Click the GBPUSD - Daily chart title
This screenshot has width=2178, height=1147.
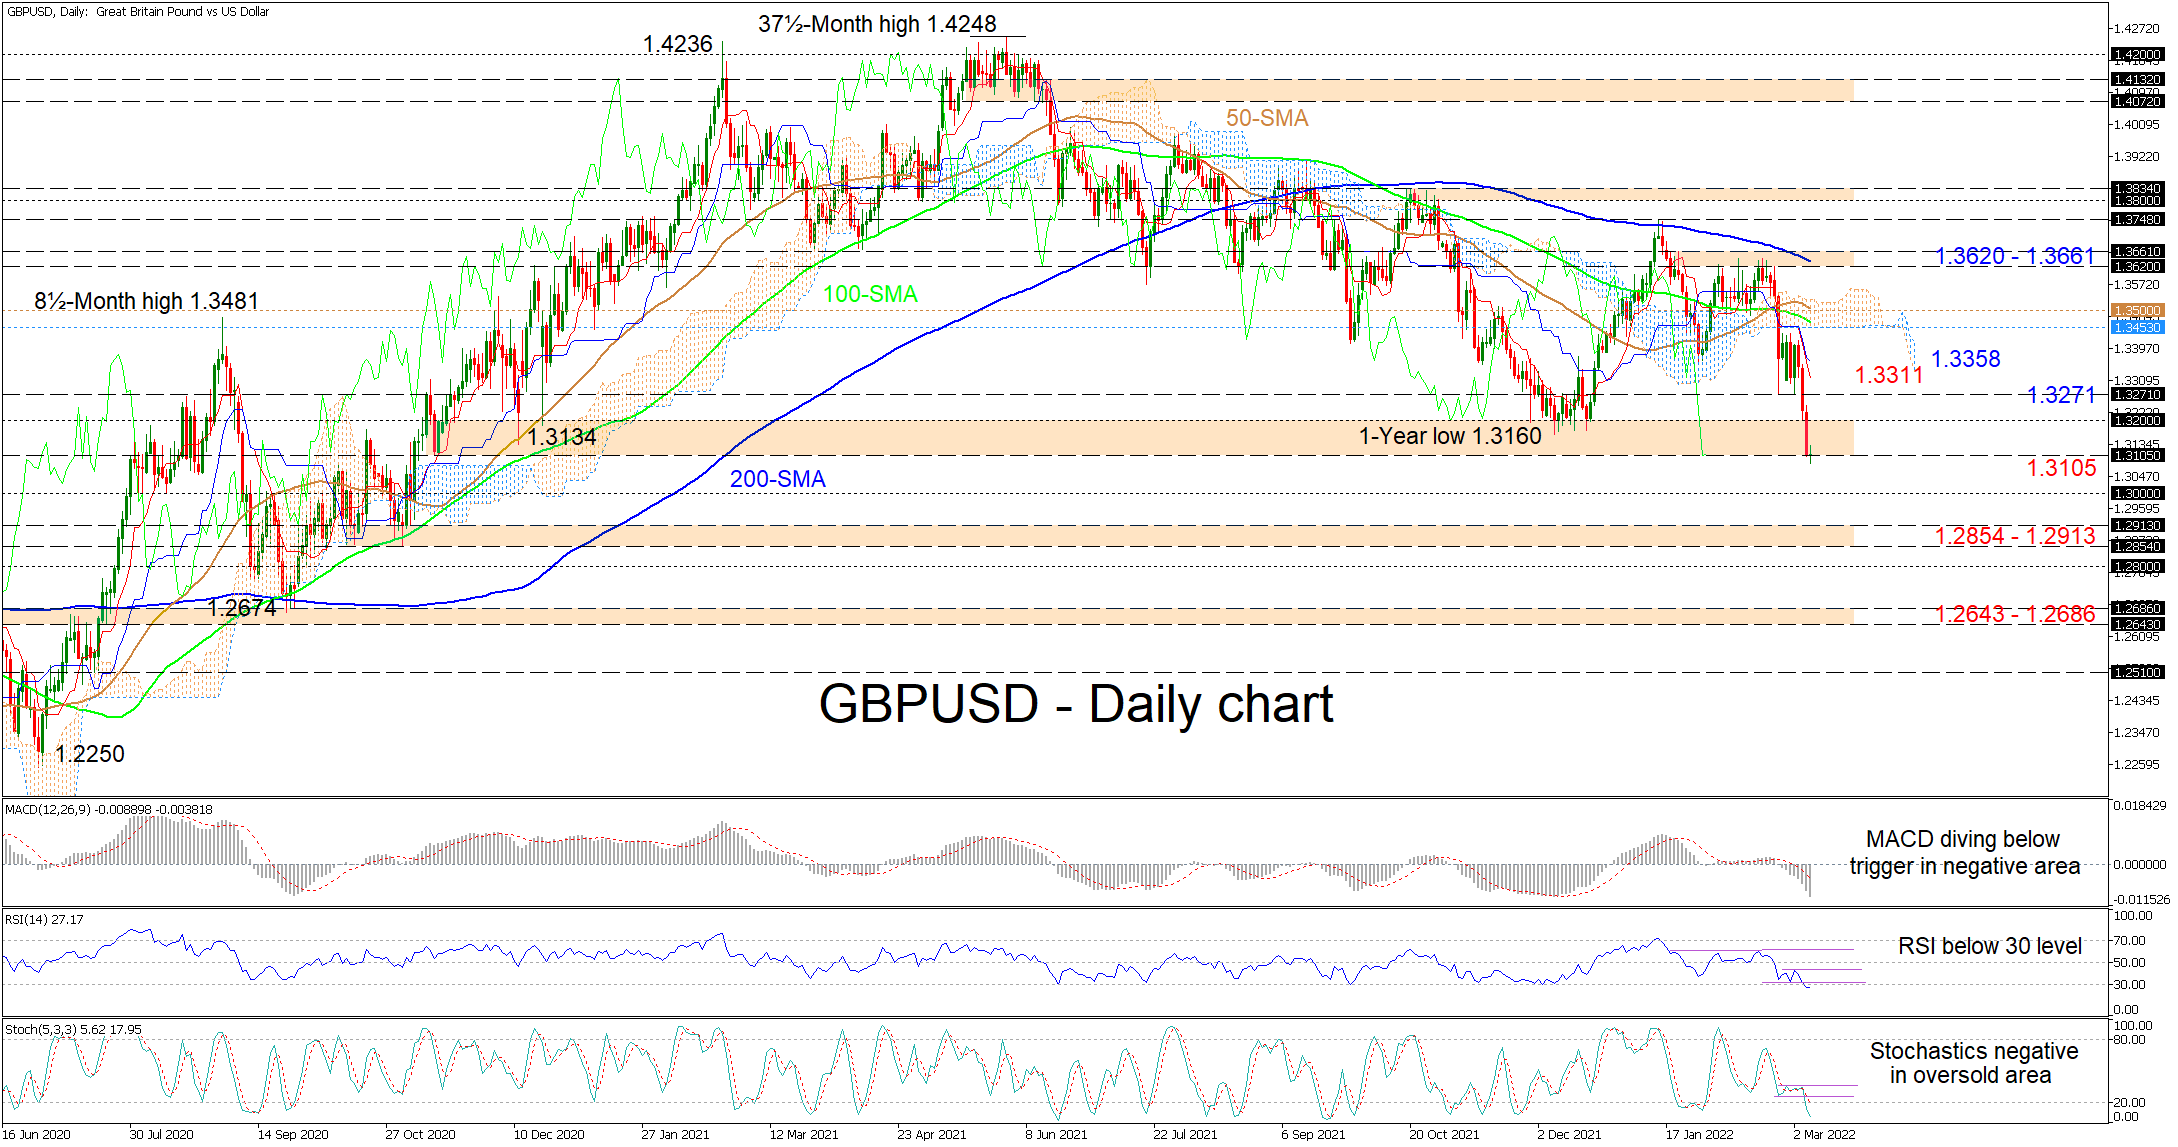click(x=1075, y=704)
